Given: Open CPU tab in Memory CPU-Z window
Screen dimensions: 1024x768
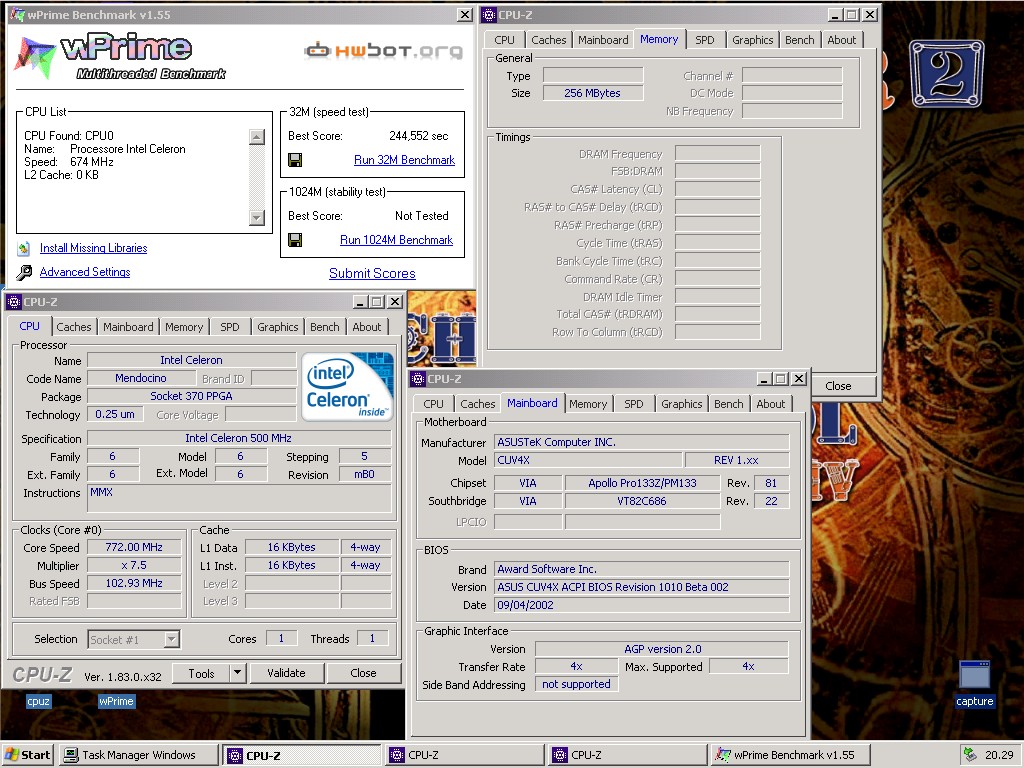Looking at the screenshot, I should click(x=504, y=40).
